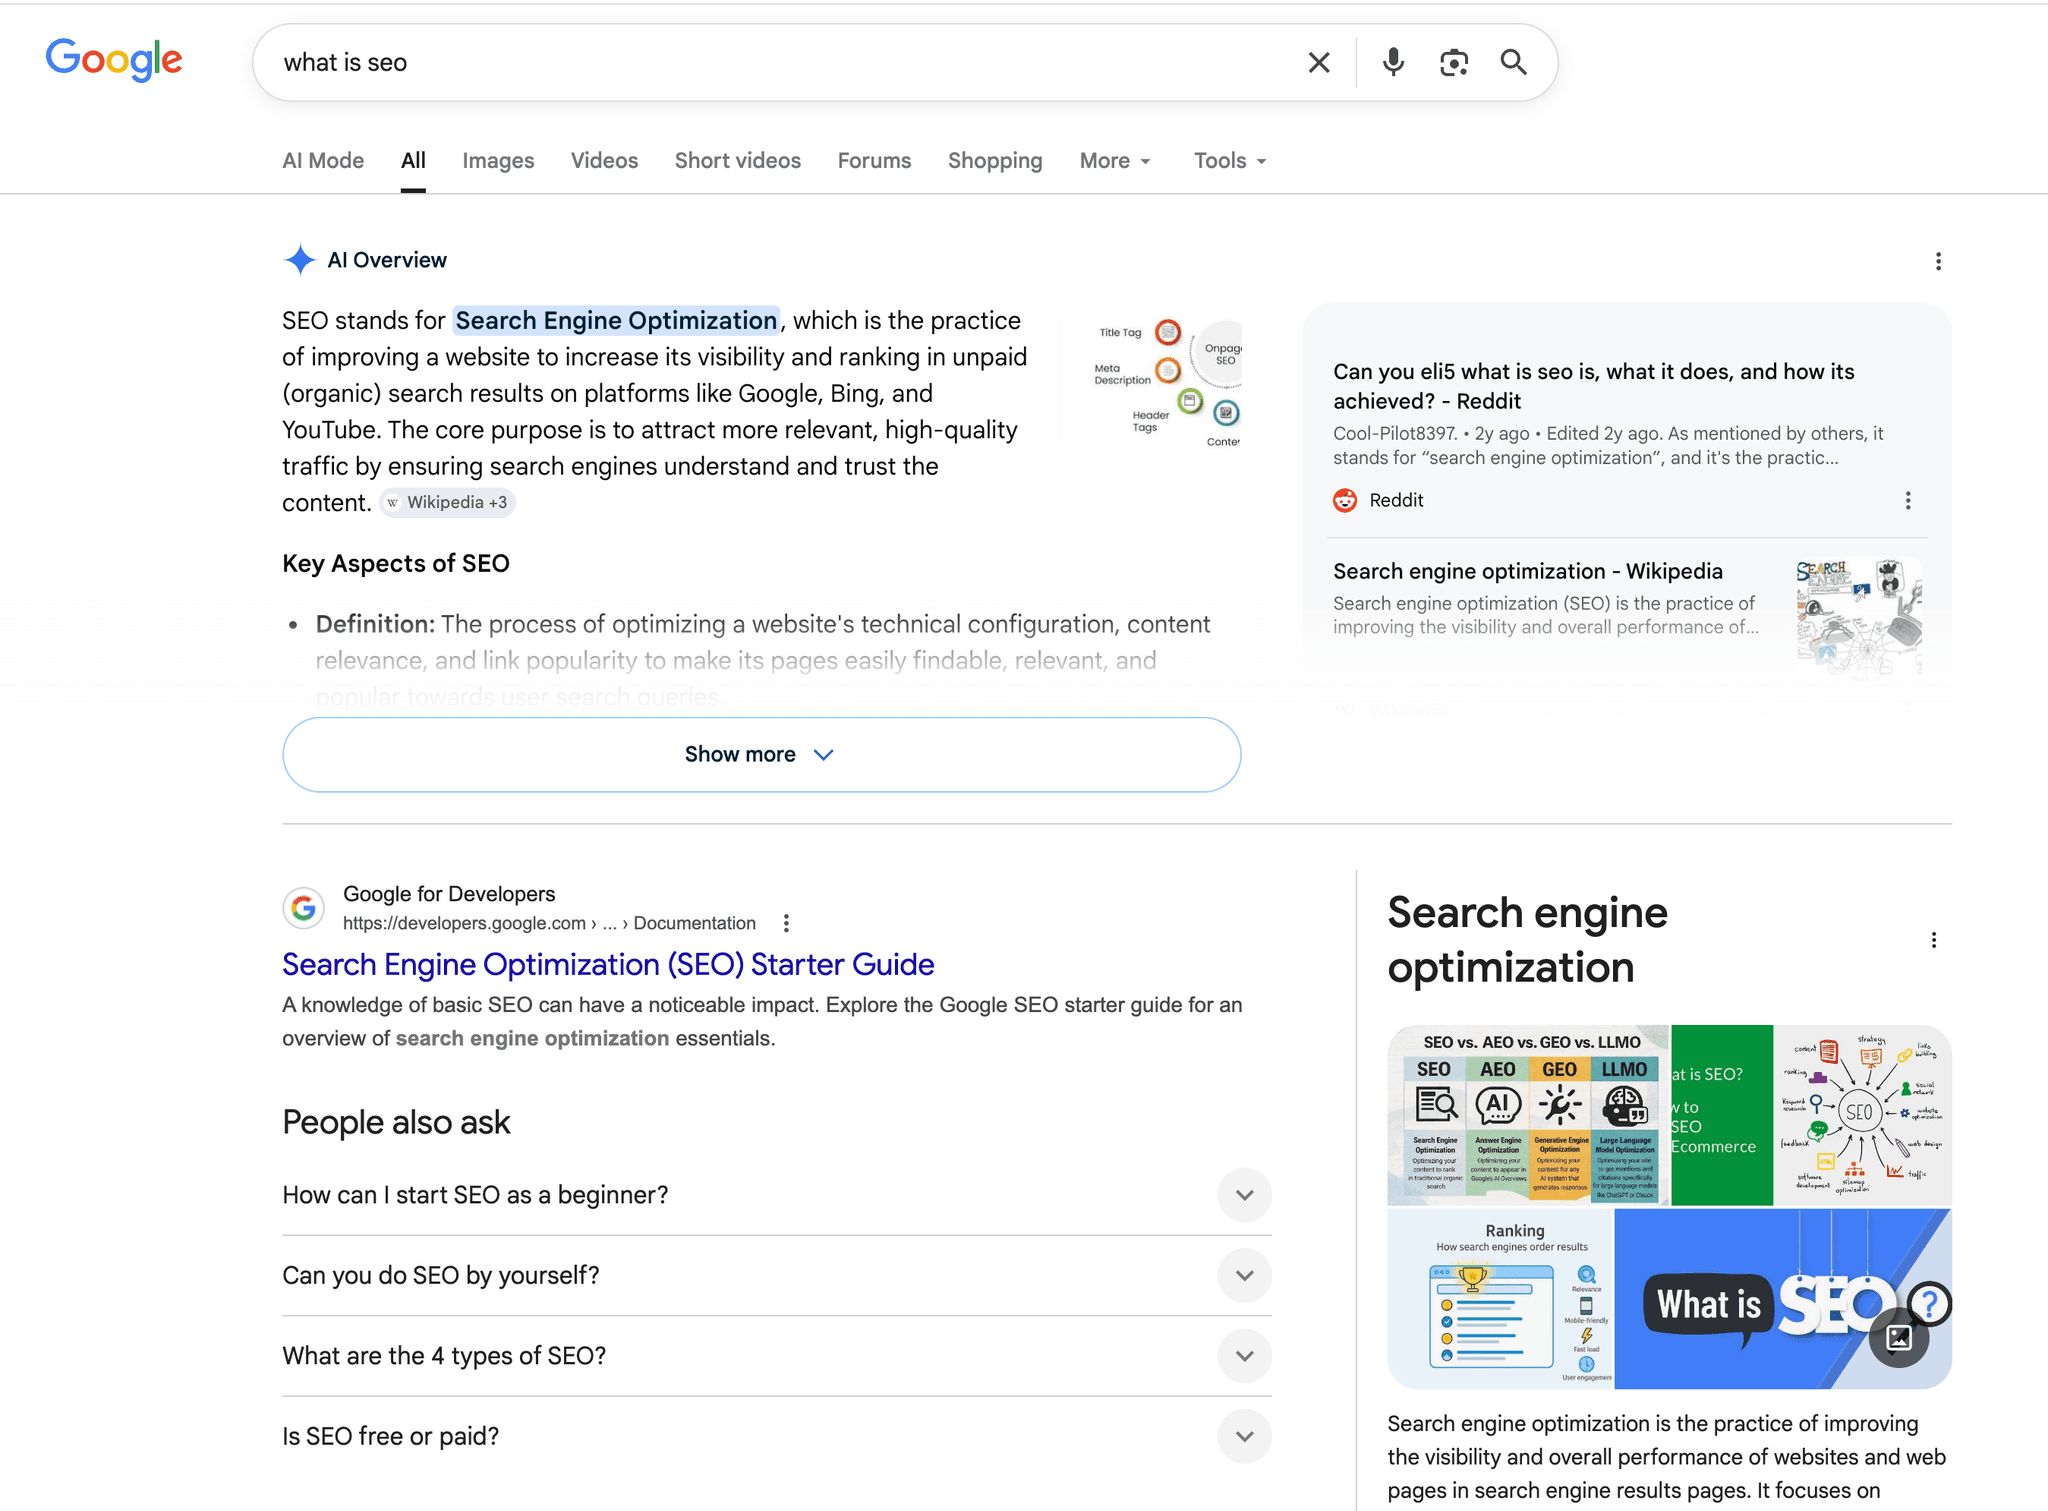
Task: Open the Reddit source three-dot menu
Action: (x=1908, y=500)
